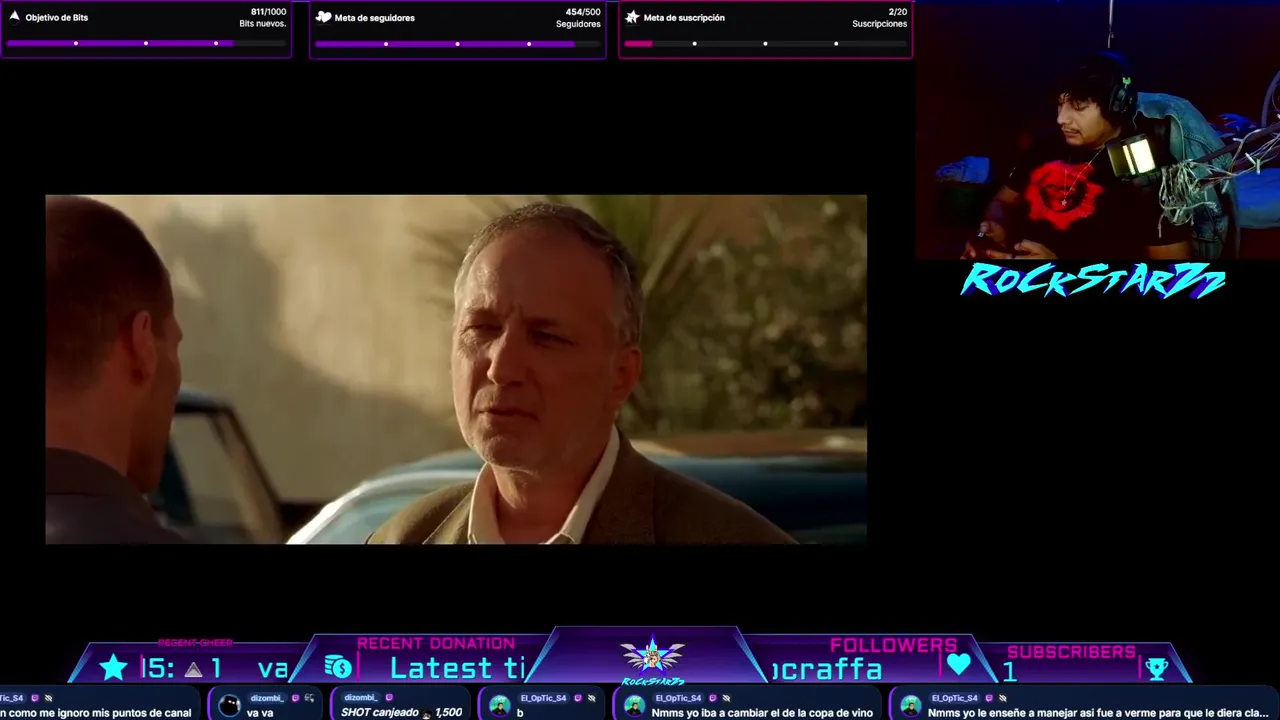Click the heart icon in the Followers panel
The image size is (1280, 720).
coord(958,664)
